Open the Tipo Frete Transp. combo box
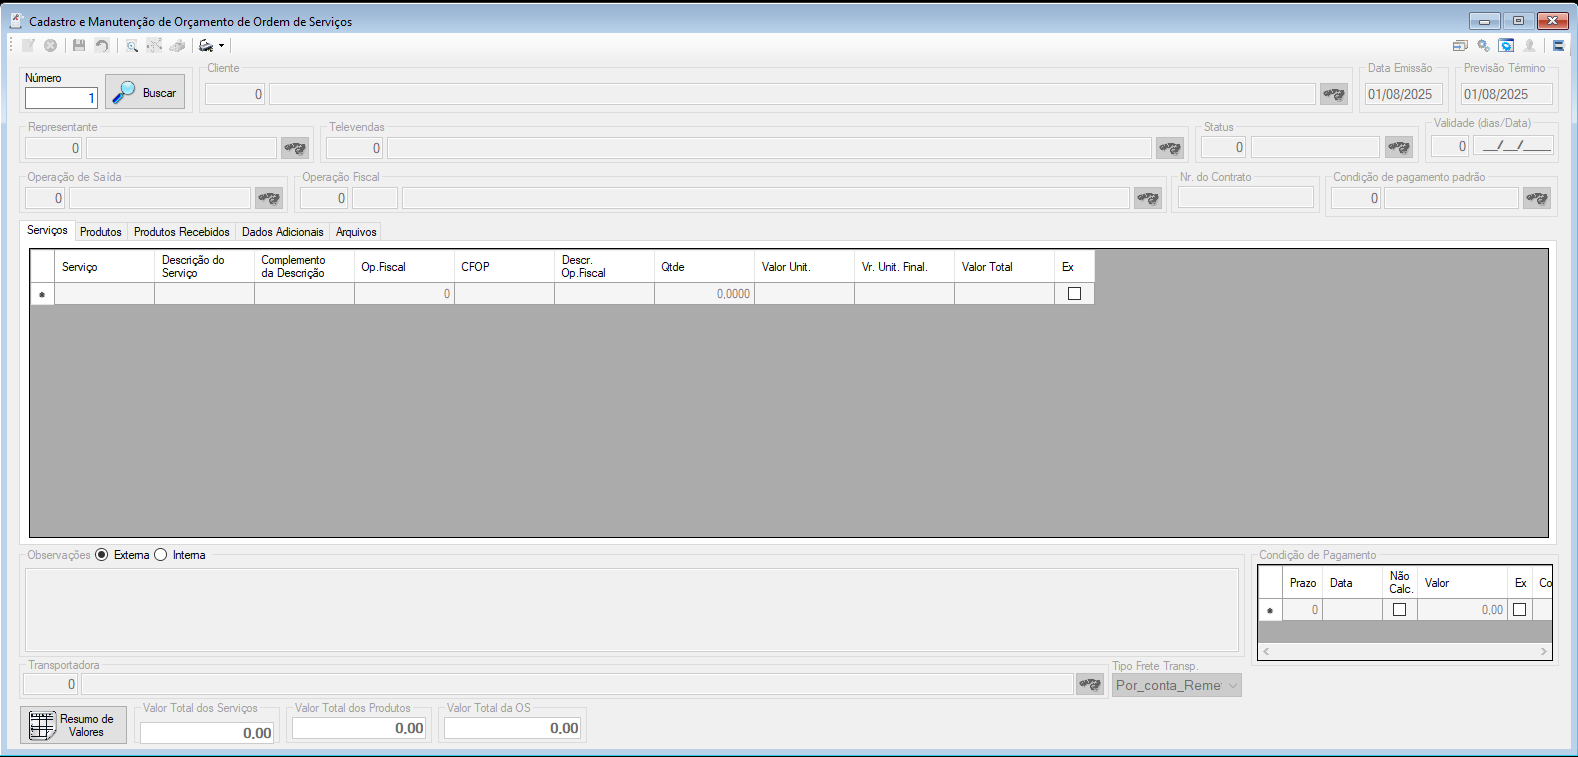This screenshot has width=1578, height=757. tap(1176, 685)
